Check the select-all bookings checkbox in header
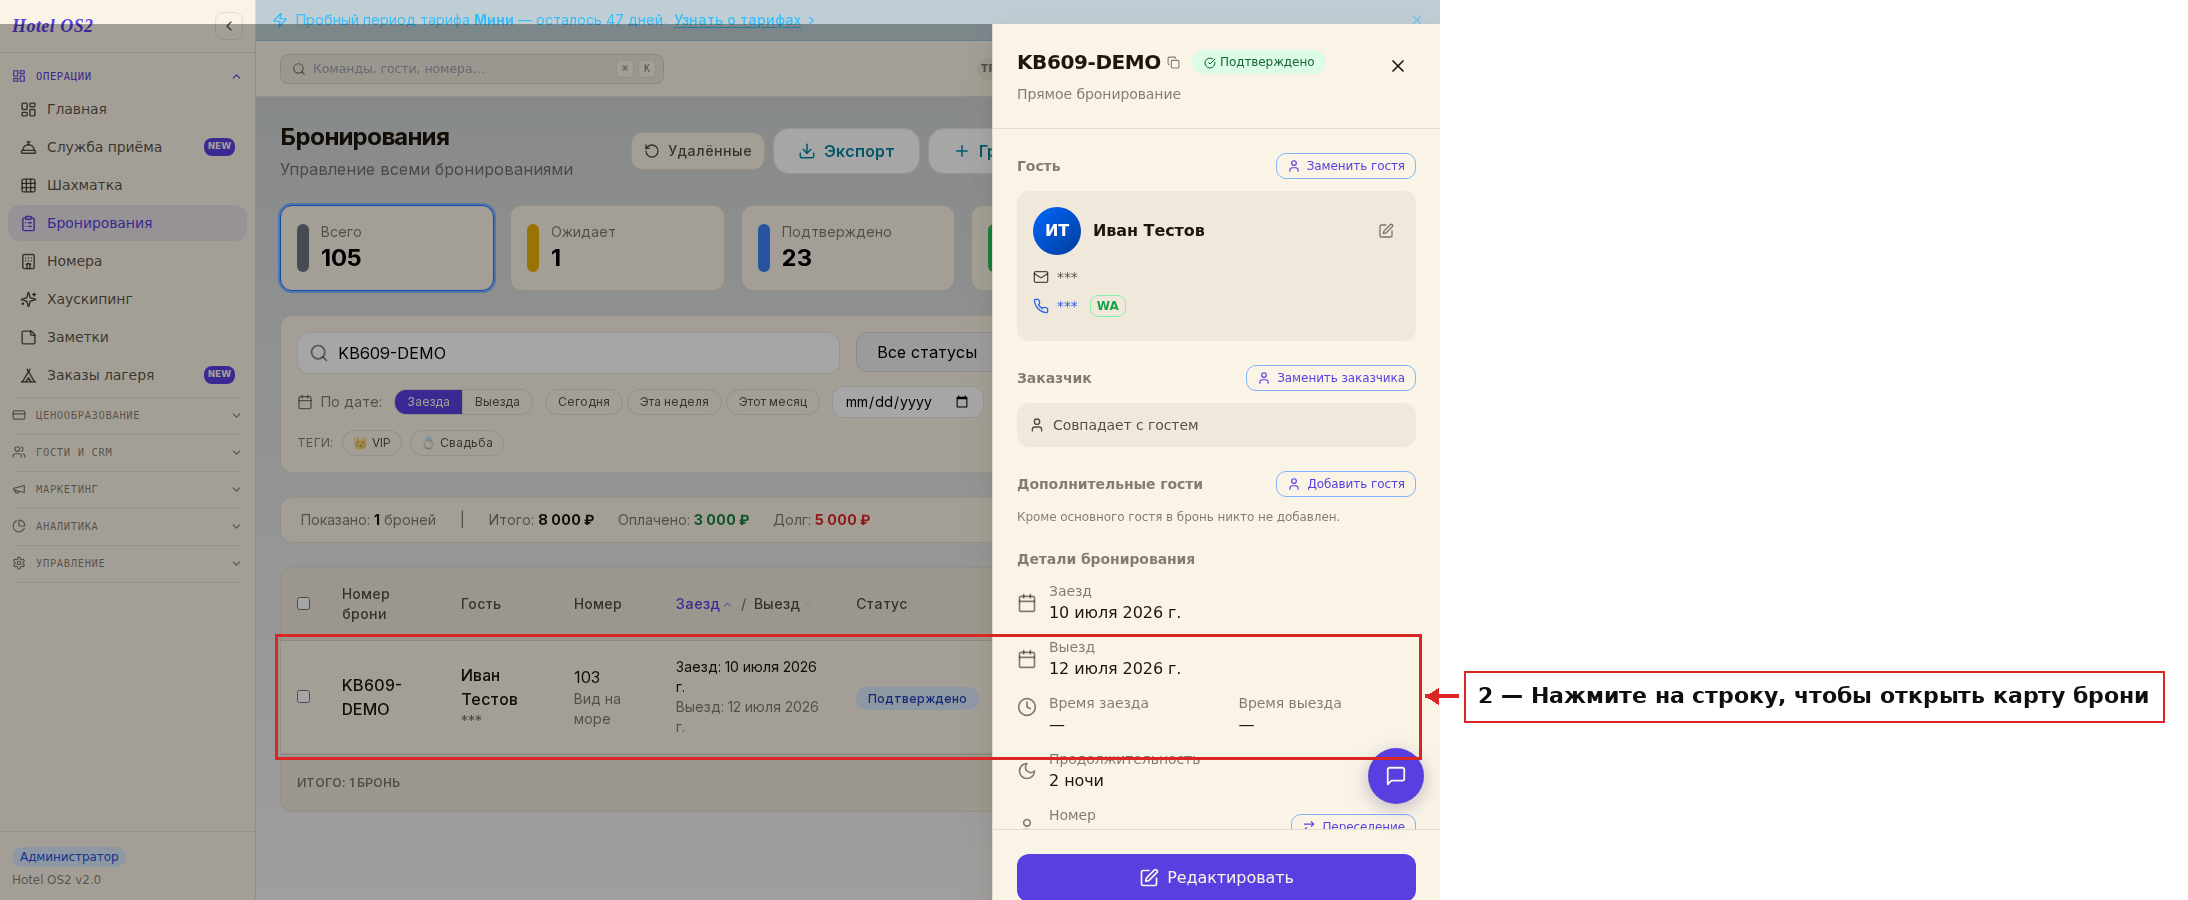2188x900 pixels. [303, 604]
